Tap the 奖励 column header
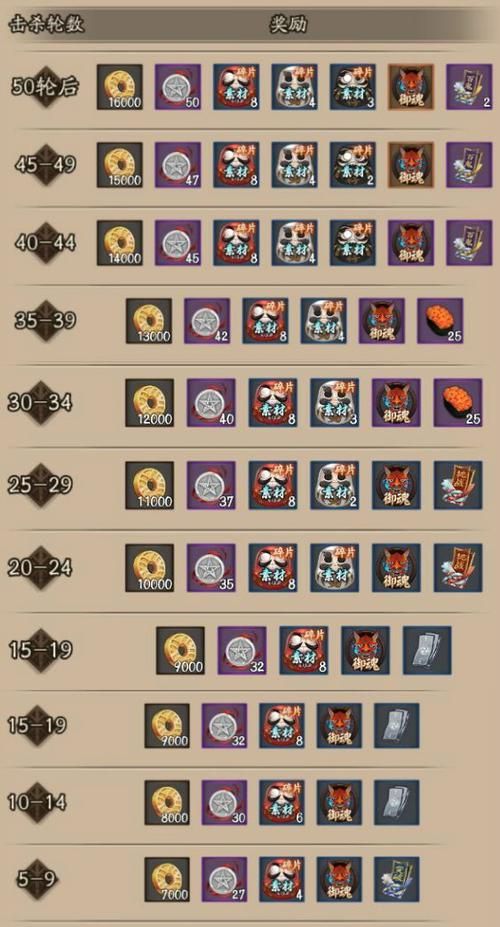 [289, 25]
